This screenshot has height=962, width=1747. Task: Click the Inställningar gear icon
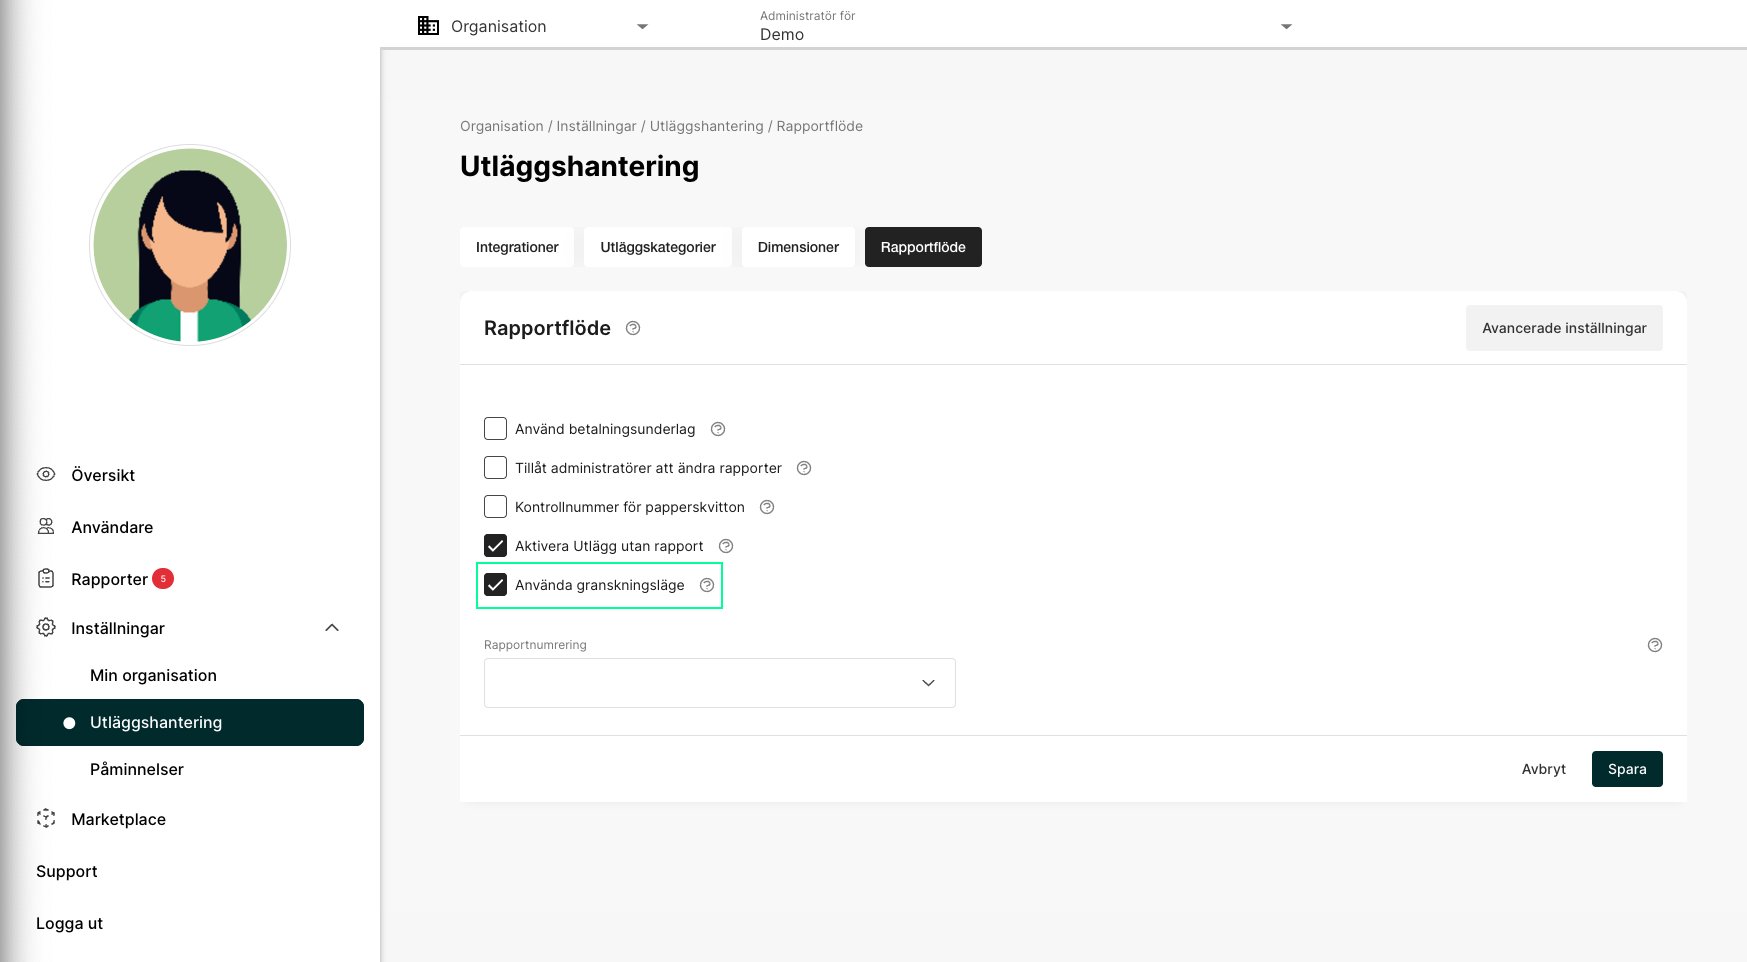point(46,627)
